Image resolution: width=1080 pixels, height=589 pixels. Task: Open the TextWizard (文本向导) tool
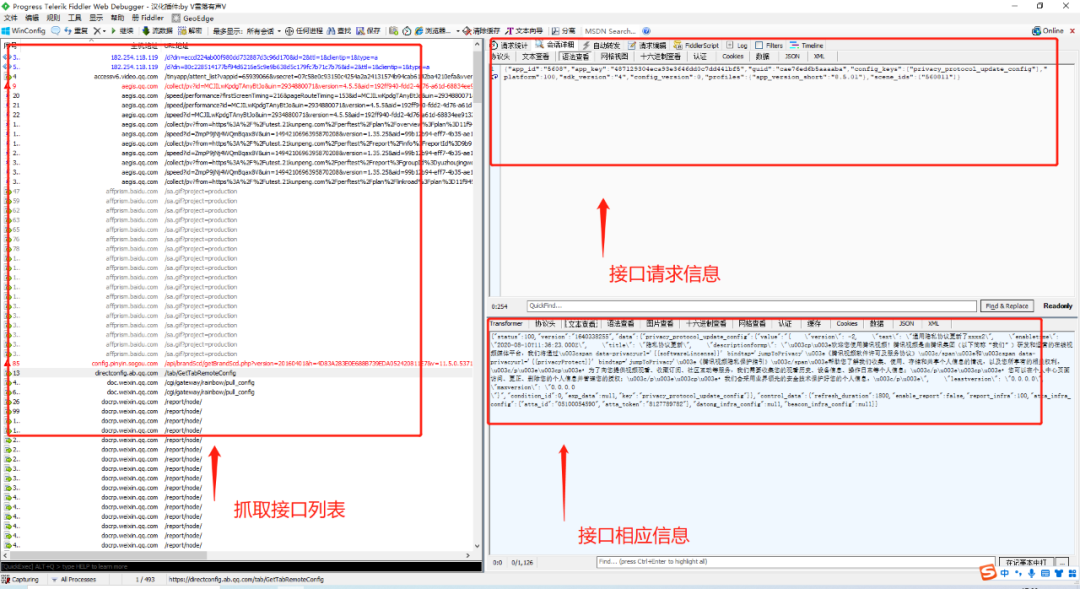523,31
